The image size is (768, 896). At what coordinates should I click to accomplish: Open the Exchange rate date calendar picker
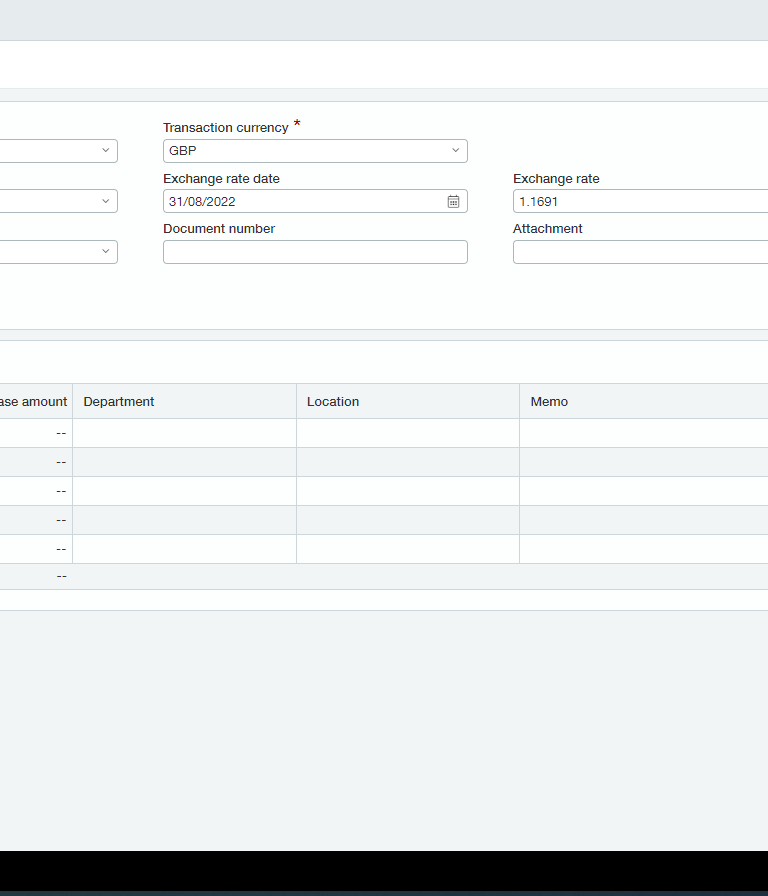pos(453,202)
